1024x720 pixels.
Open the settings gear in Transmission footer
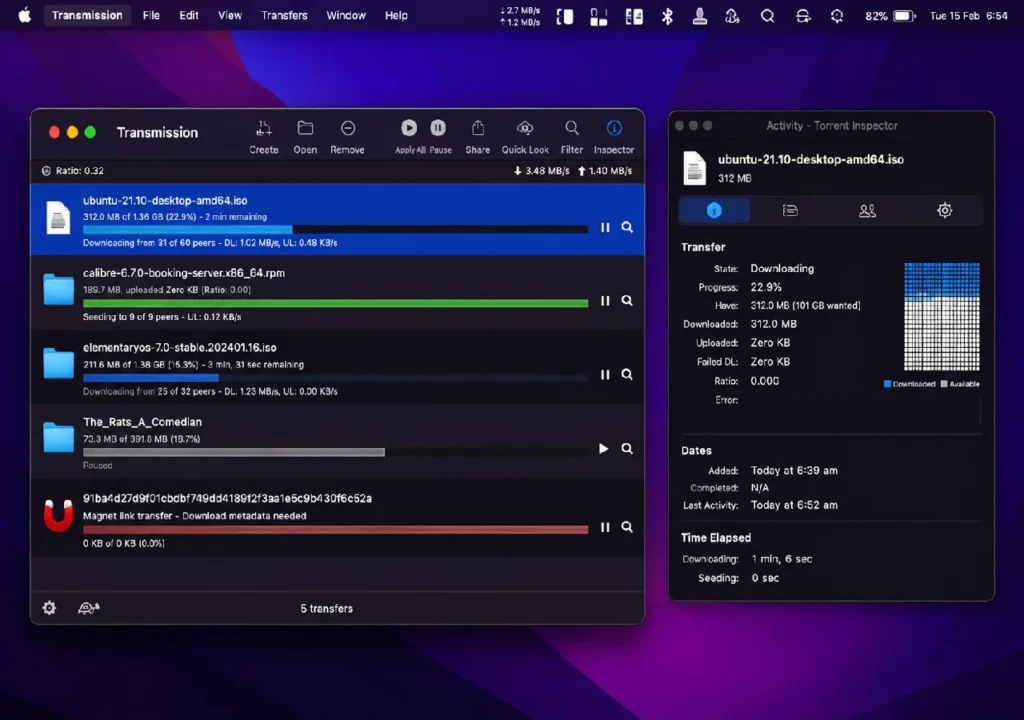(x=49, y=608)
